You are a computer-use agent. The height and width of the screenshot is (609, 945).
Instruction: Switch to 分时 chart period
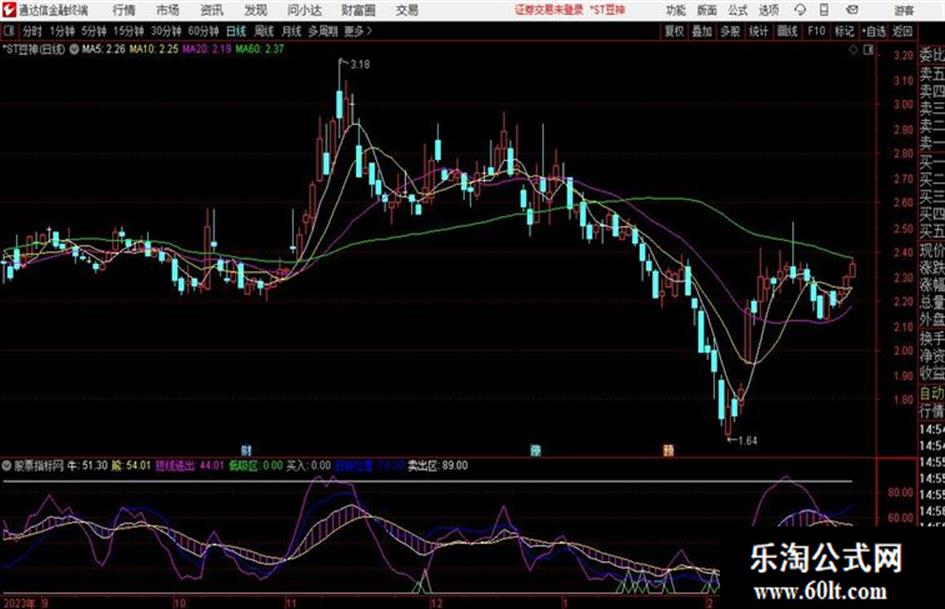click(x=32, y=31)
